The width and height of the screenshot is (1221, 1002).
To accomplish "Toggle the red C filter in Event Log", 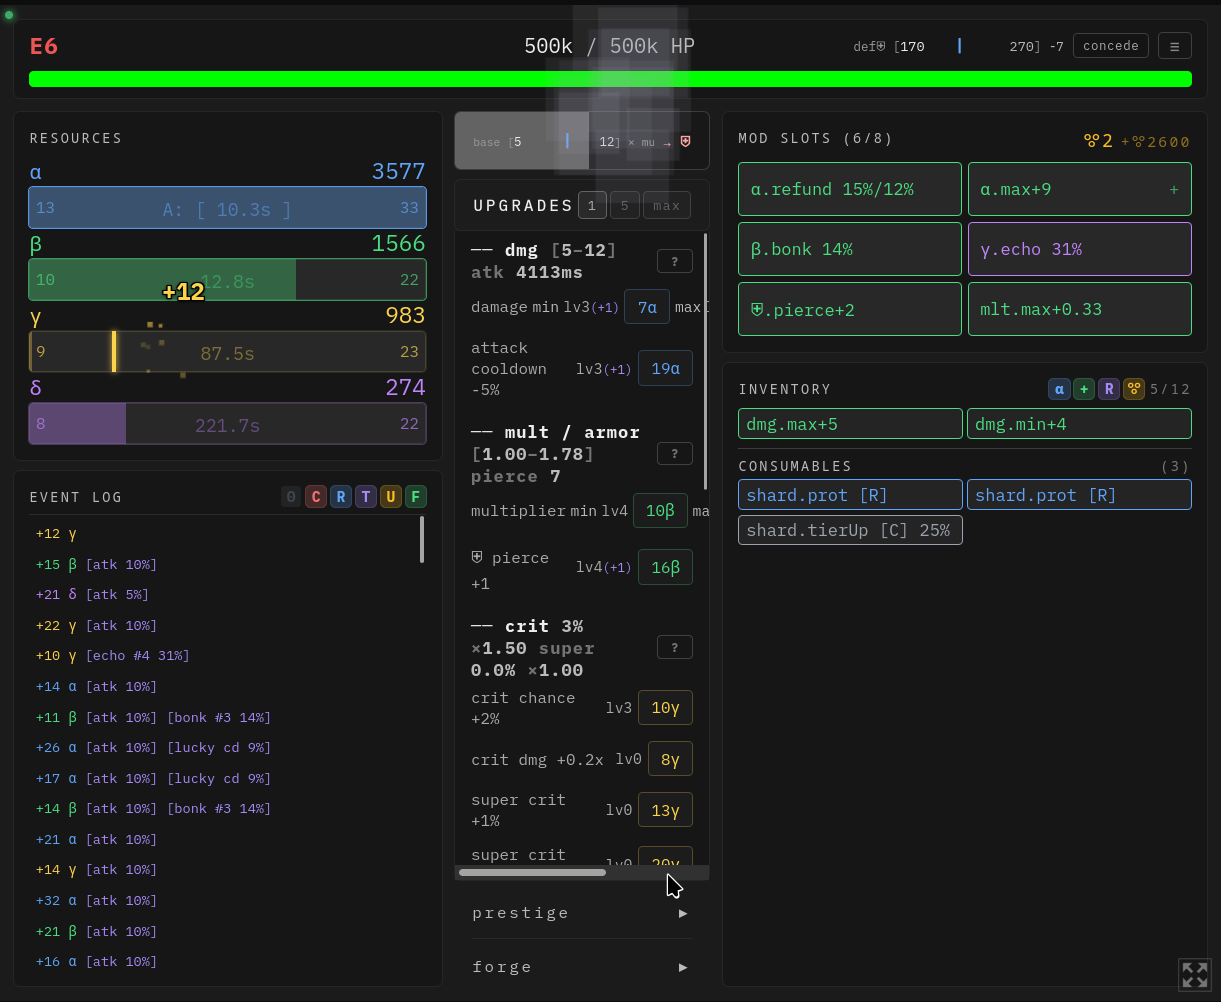I will (x=316, y=496).
